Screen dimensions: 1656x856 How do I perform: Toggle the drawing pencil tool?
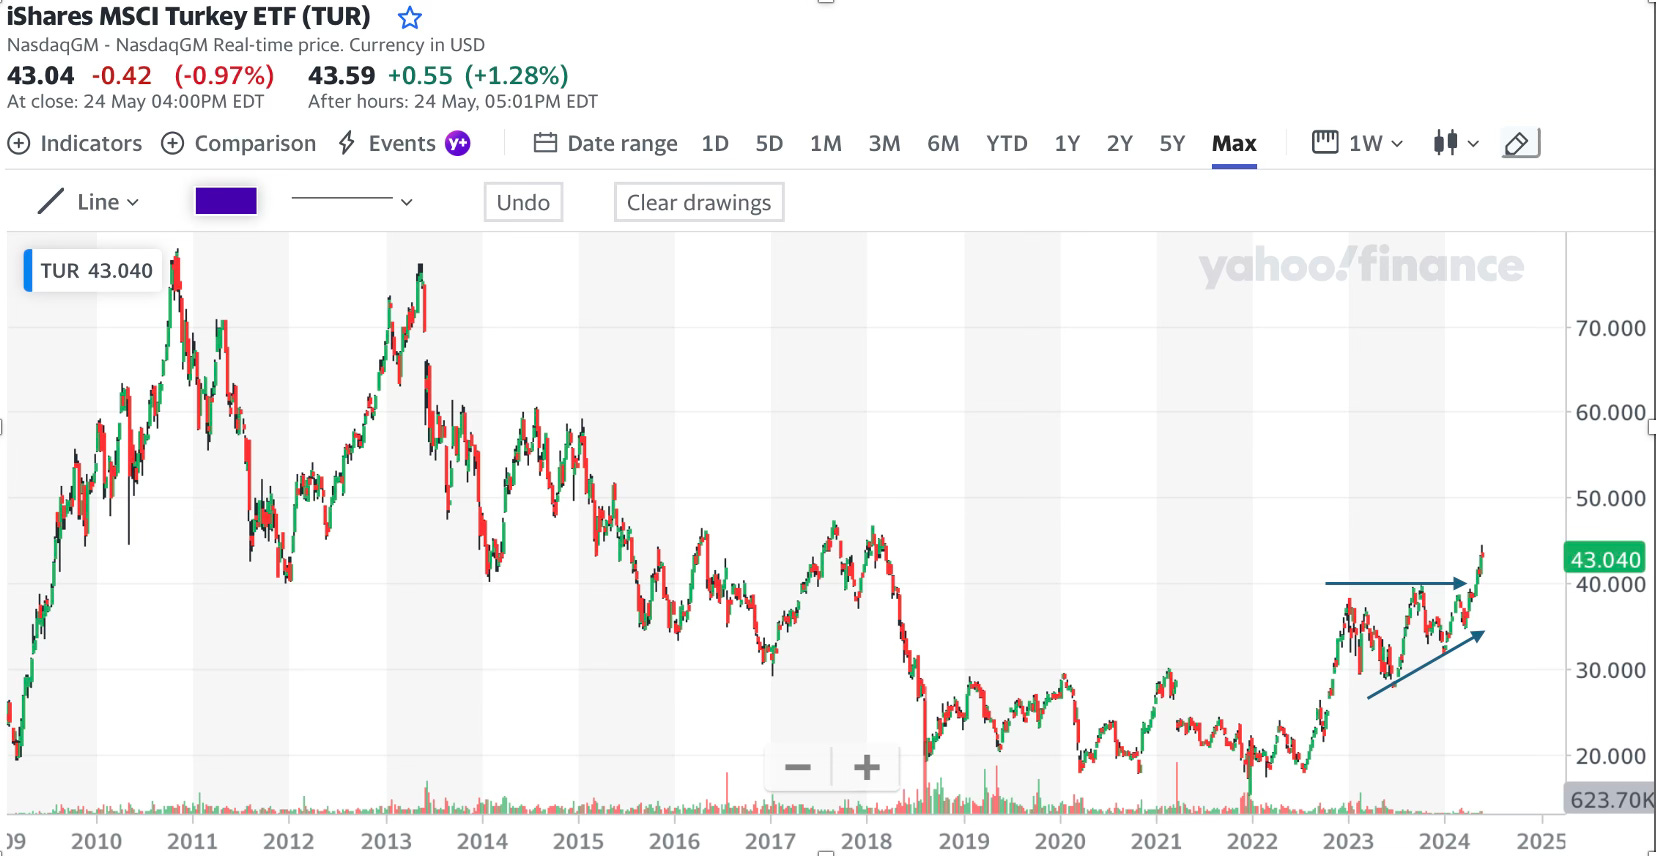[1520, 144]
